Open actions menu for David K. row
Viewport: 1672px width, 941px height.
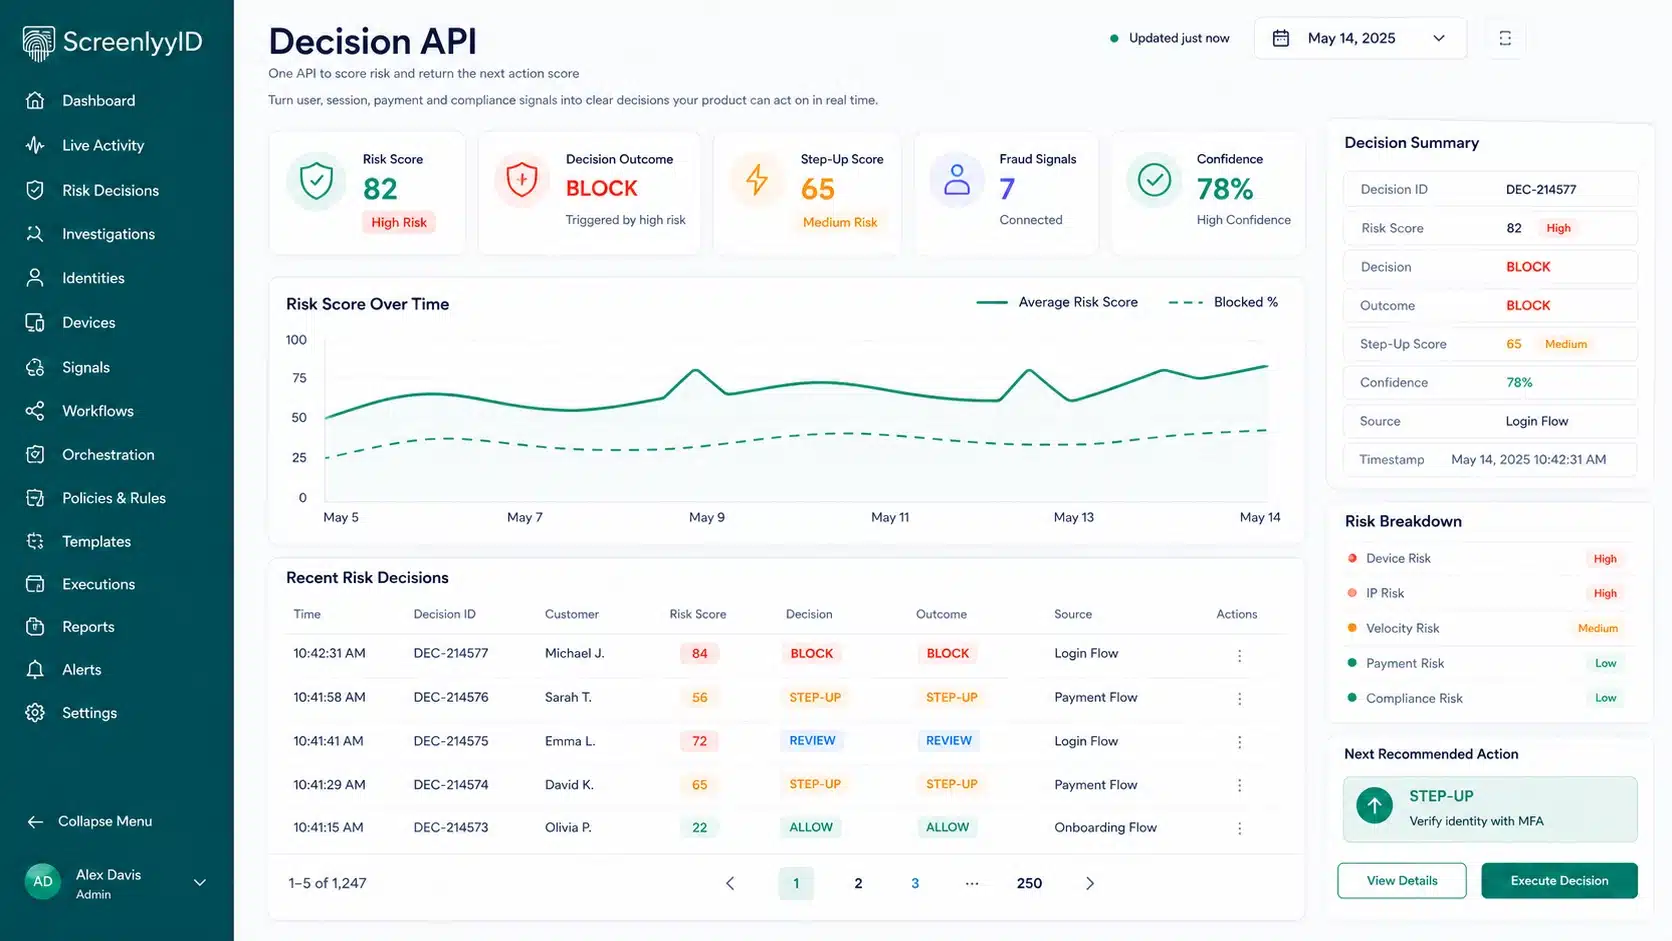tap(1239, 786)
